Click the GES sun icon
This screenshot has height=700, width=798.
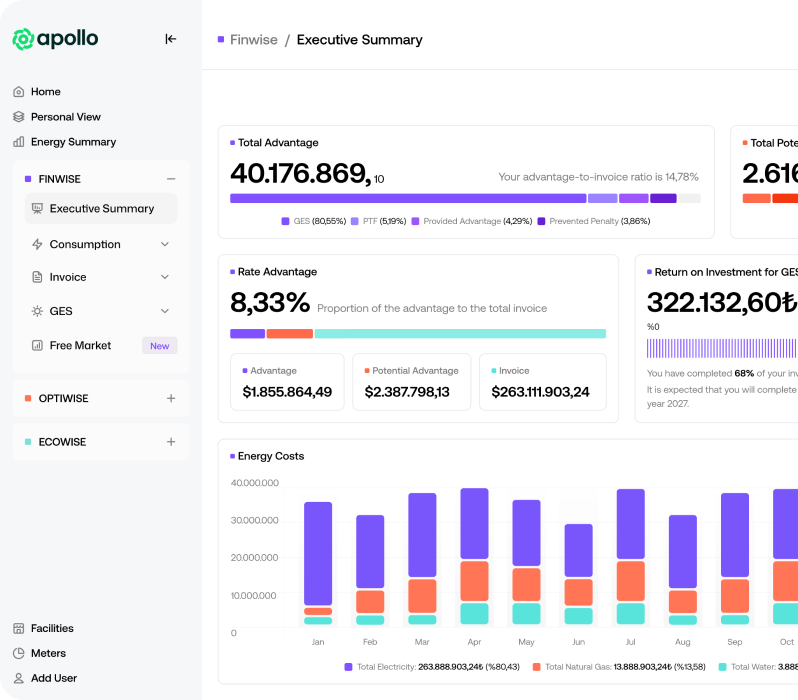pyautogui.click(x=37, y=311)
